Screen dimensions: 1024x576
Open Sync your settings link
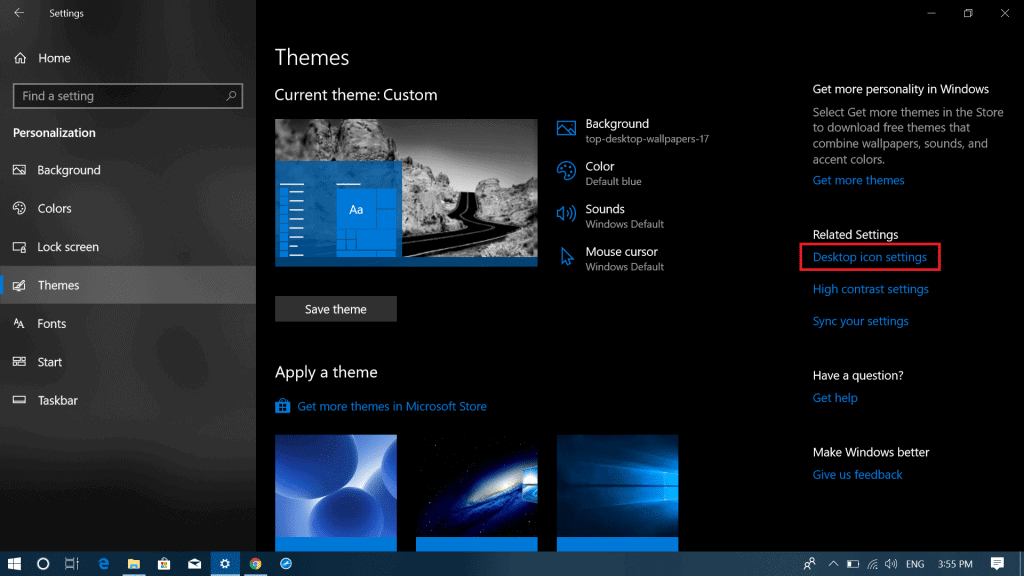click(860, 321)
